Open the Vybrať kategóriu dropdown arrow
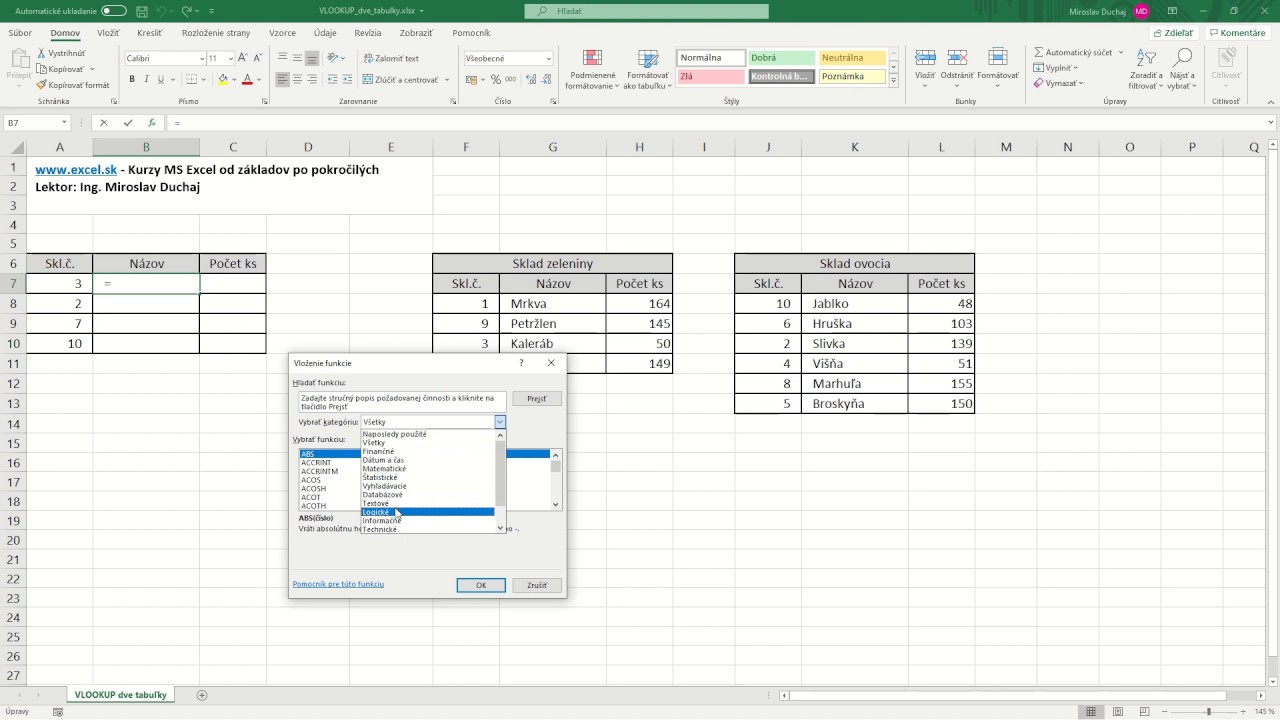Image resolution: width=1280 pixels, height=720 pixels. click(x=500, y=422)
